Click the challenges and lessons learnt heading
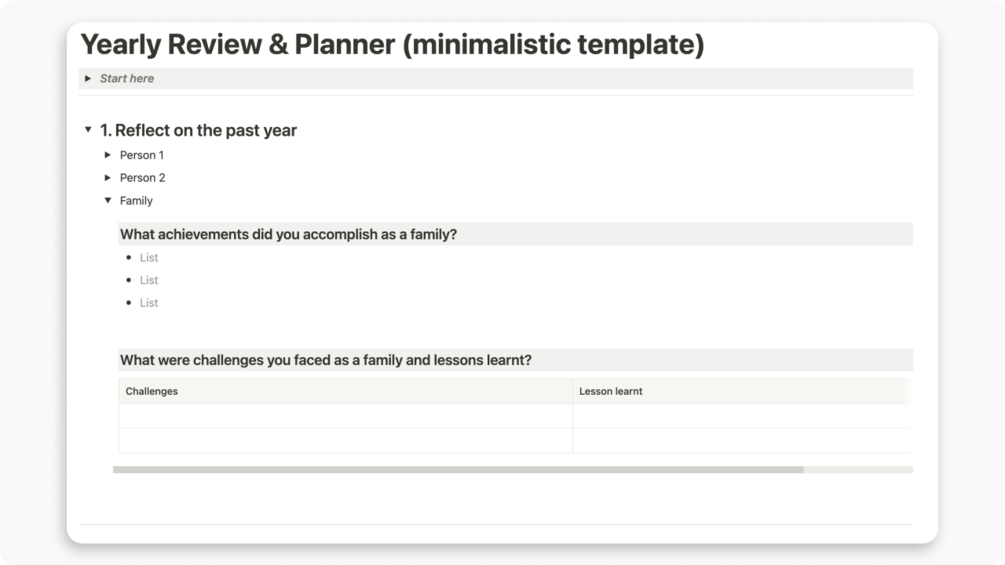Screen dimensions: 1005x565 coord(325,360)
